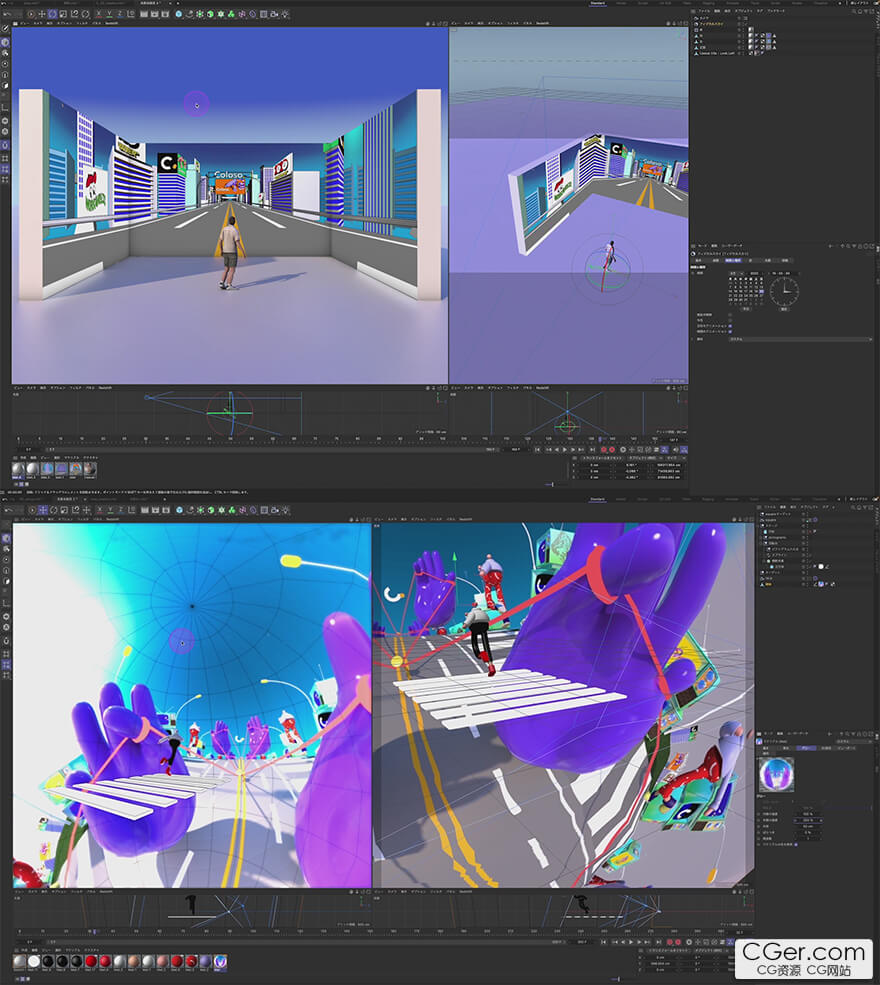The width and height of the screenshot is (880, 985).
Task: Click the X position field, top Coordinate Manager
Action: tap(594, 465)
